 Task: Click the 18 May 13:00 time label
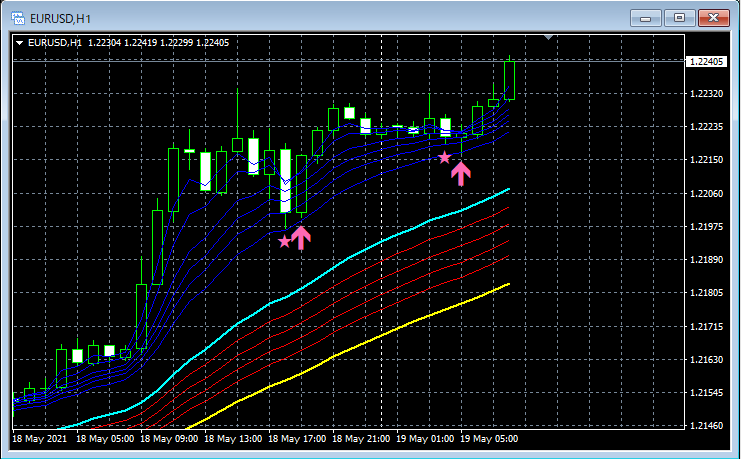pos(233,439)
